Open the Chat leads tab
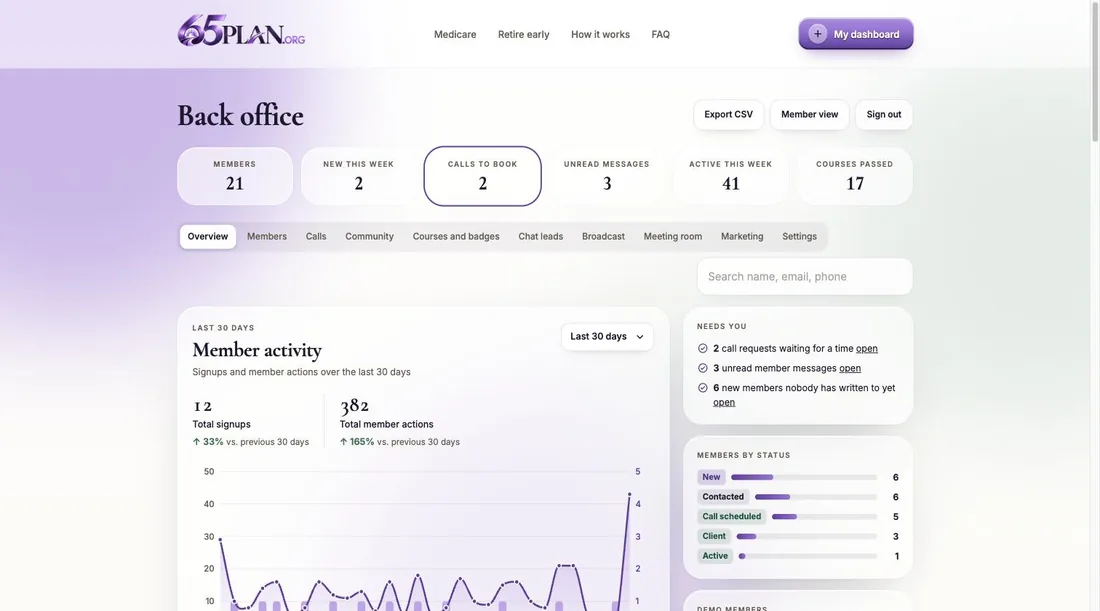The width and height of the screenshot is (1100, 611). click(540, 236)
